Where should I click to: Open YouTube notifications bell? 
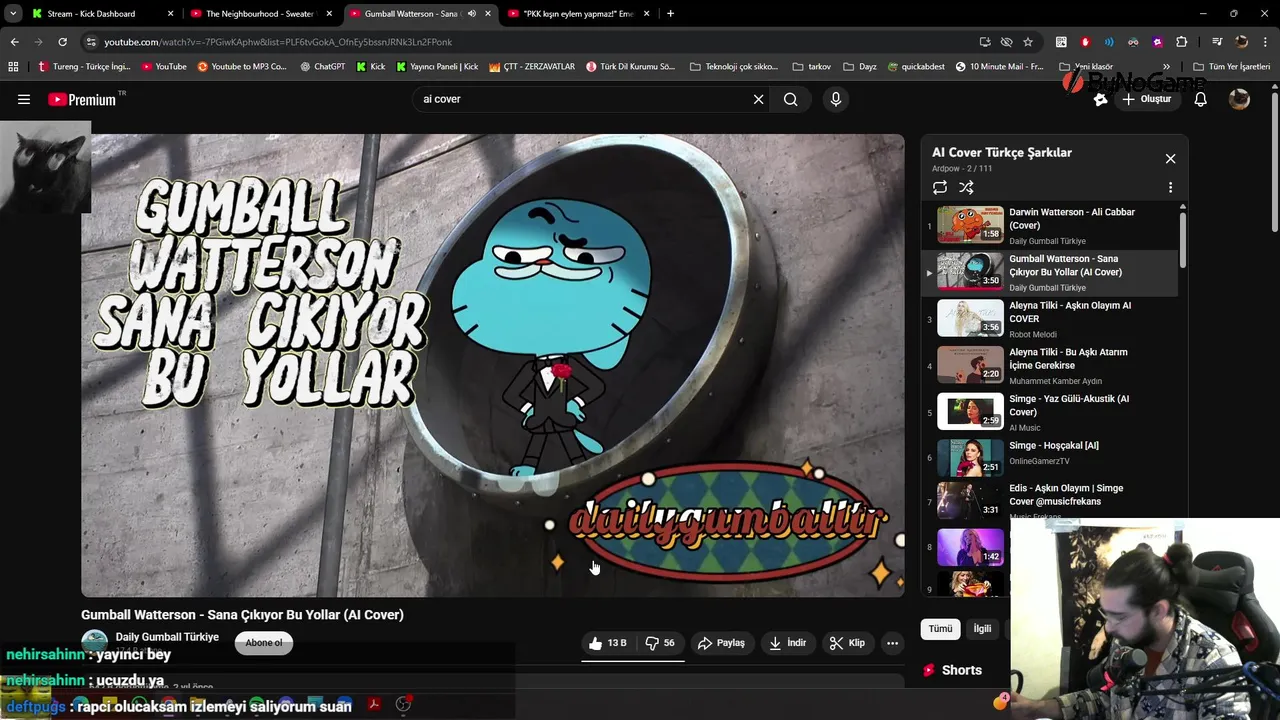[x=1201, y=99]
